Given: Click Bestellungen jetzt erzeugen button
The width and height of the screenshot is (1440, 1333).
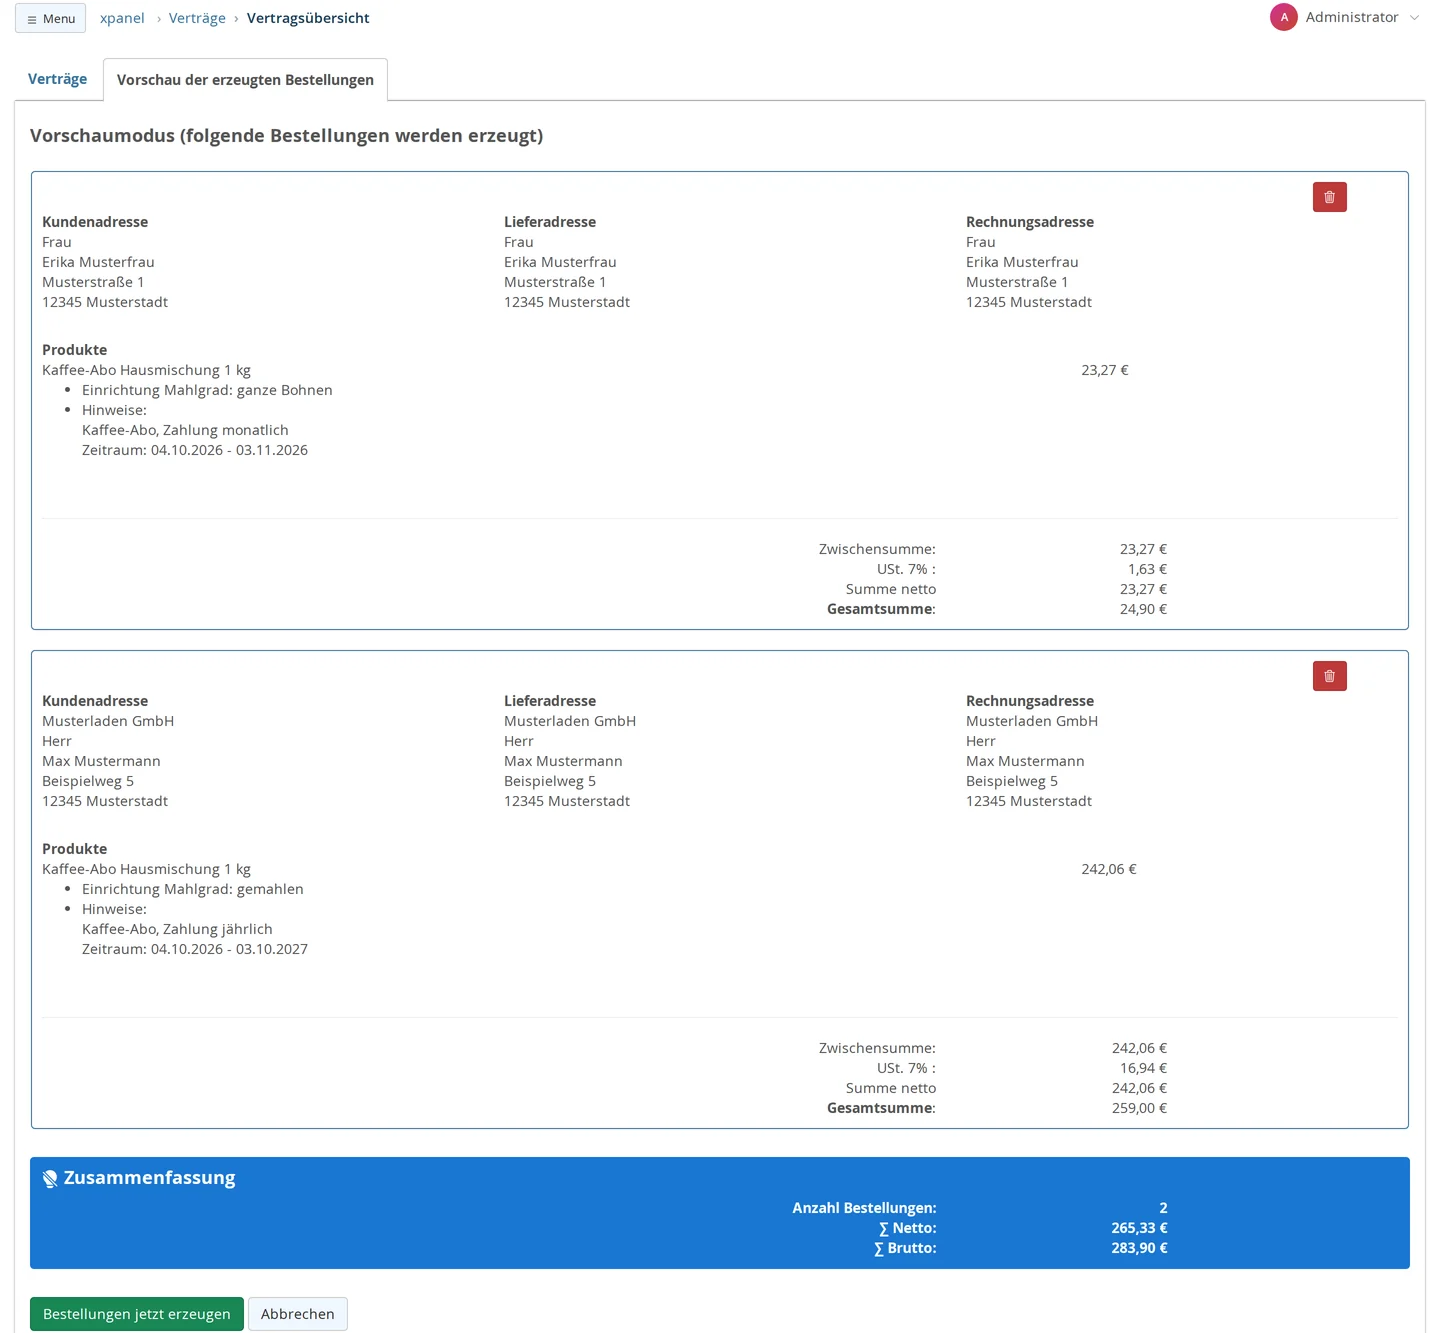Looking at the screenshot, I should [137, 1314].
